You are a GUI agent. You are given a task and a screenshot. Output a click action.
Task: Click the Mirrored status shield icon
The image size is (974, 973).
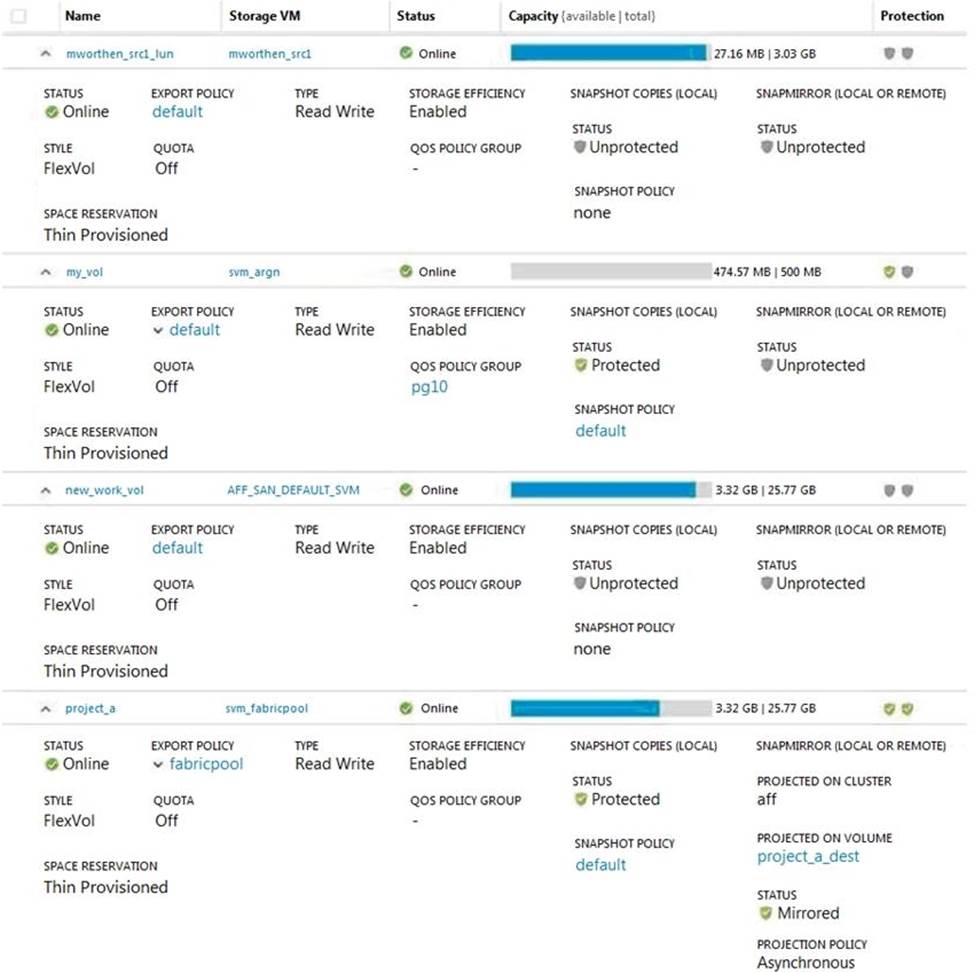coord(766,913)
